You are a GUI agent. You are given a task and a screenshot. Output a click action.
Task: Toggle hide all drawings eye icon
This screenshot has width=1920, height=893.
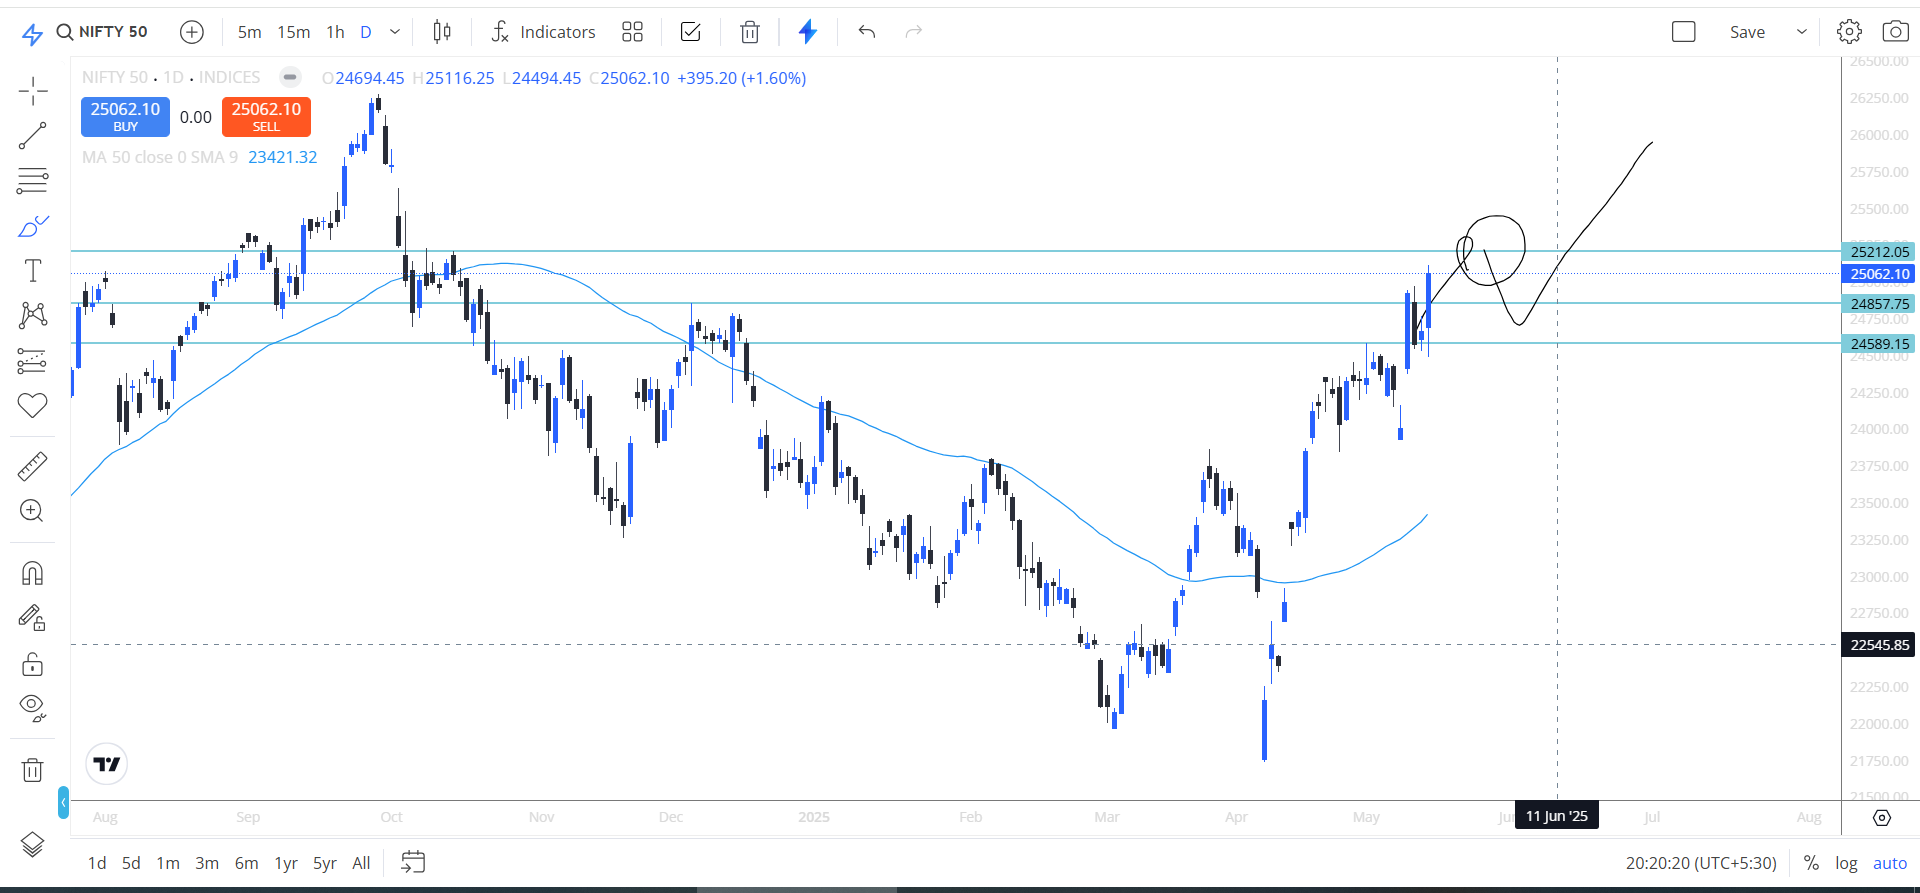[33, 709]
